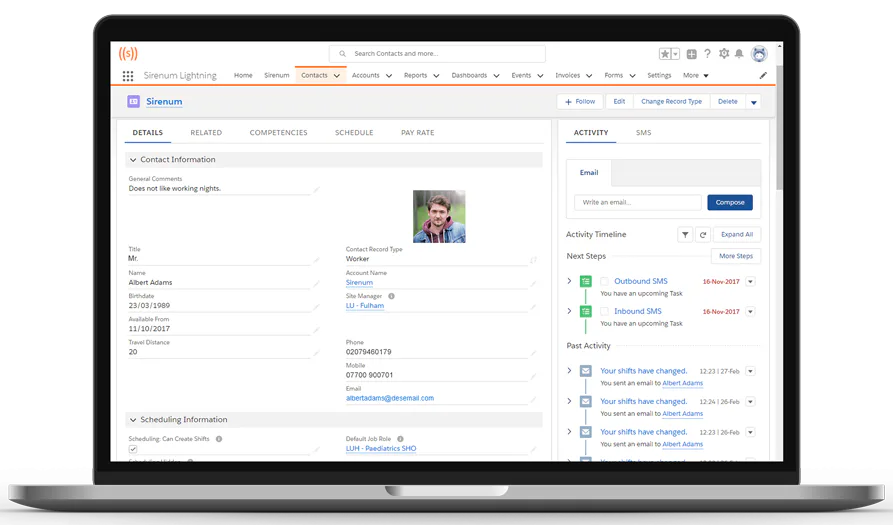The width and height of the screenshot is (893, 525).
Task: Click the page vertical scrollbar
Action: click(779, 126)
